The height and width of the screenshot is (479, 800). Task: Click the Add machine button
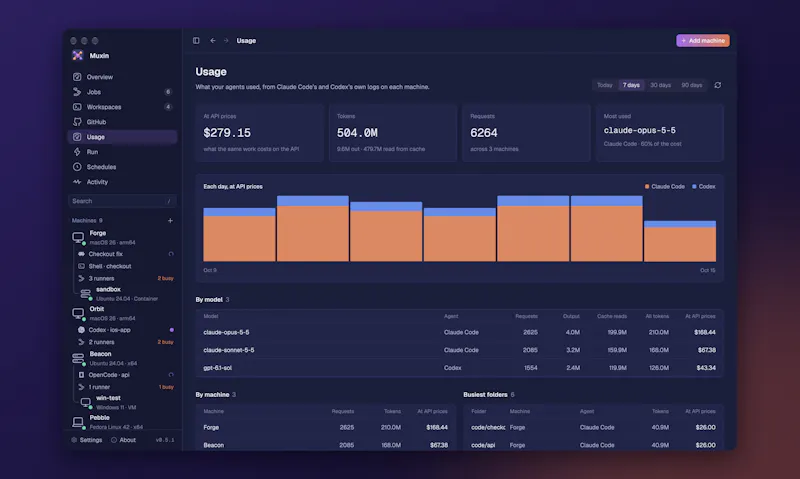coord(703,40)
